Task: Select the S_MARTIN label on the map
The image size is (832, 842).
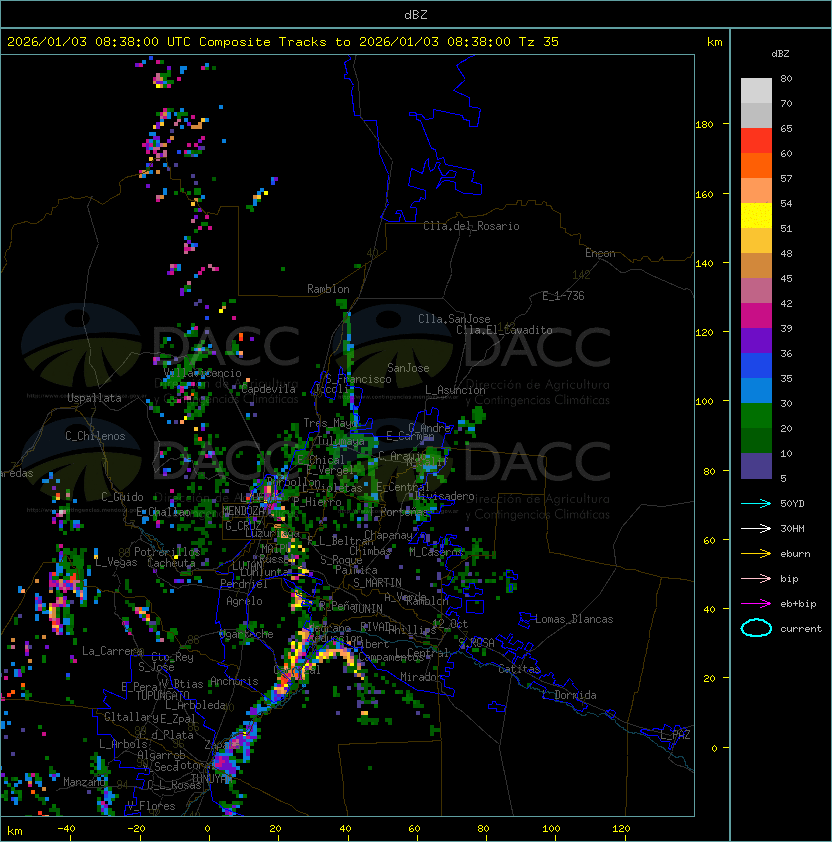Action: (377, 582)
